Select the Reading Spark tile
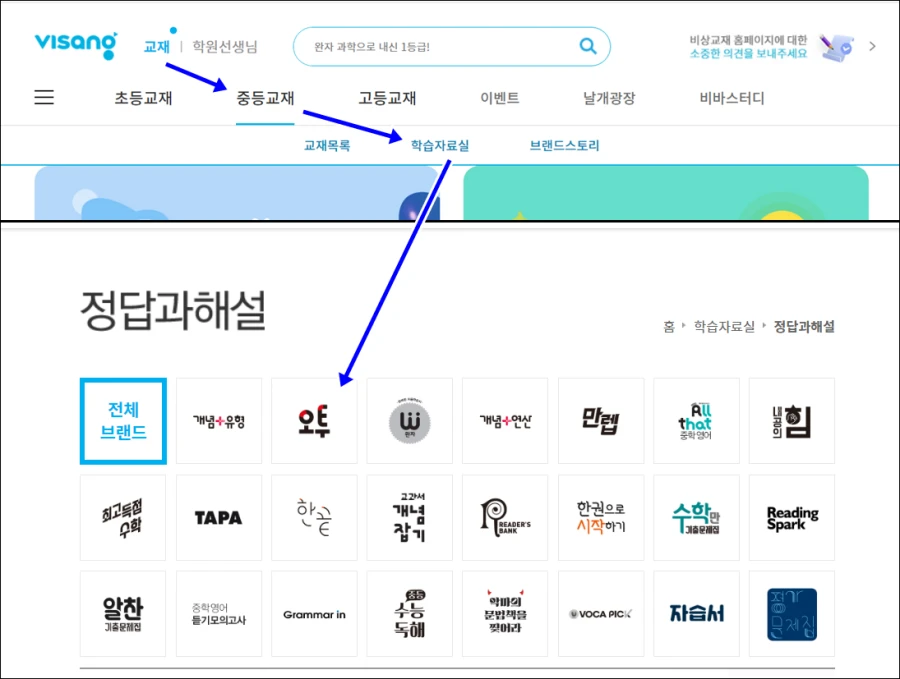 click(x=792, y=518)
